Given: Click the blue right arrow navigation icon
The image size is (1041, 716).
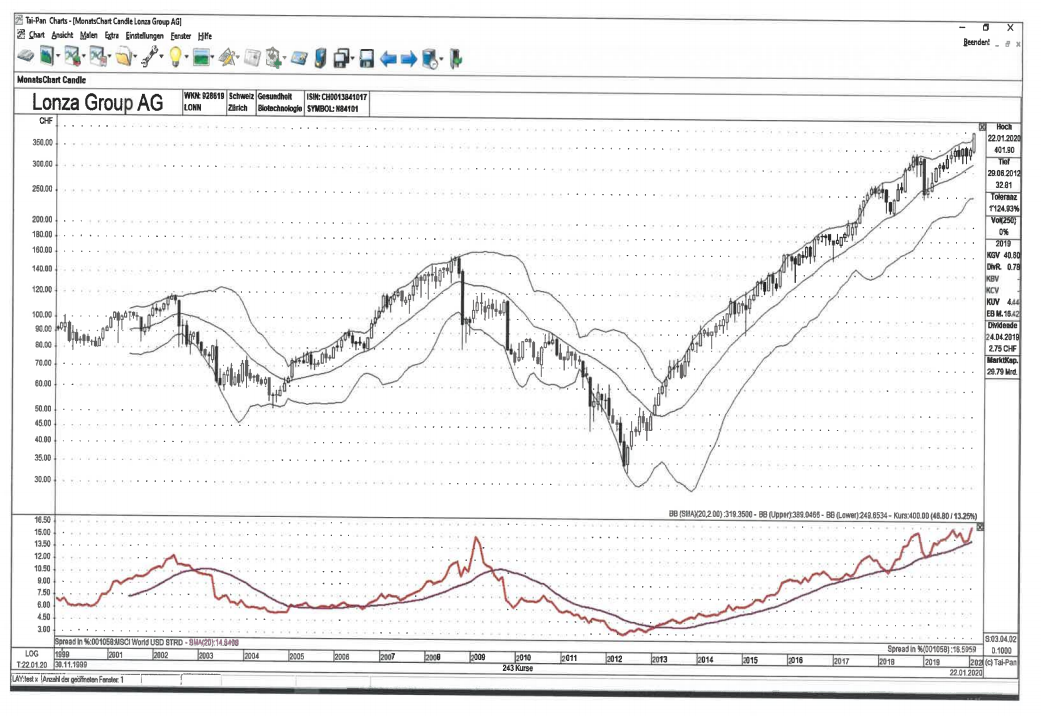Looking at the screenshot, I should (x=407, y=57).
